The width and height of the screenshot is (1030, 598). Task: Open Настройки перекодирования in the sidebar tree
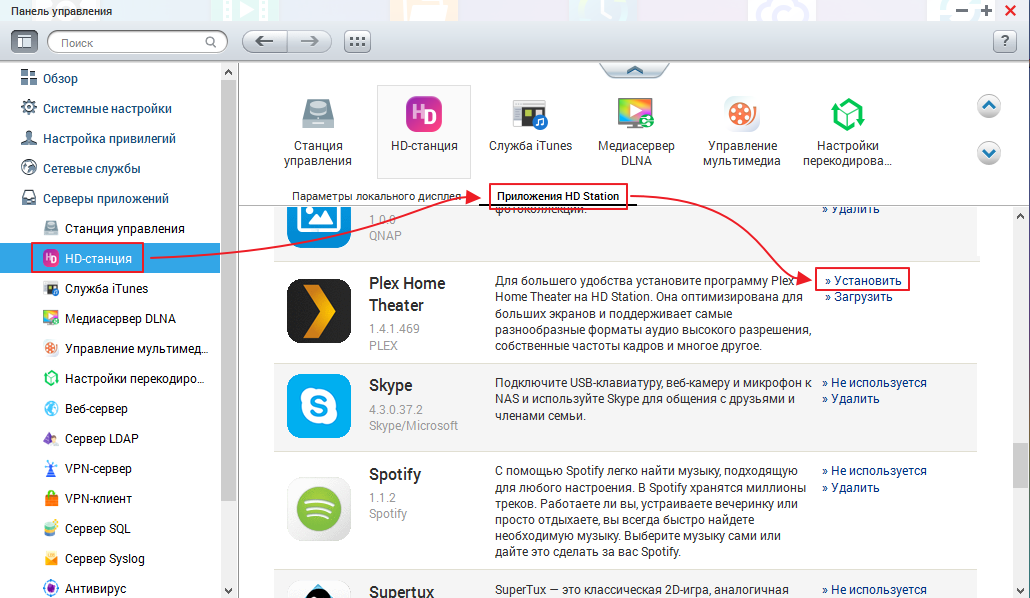[134, 379]
